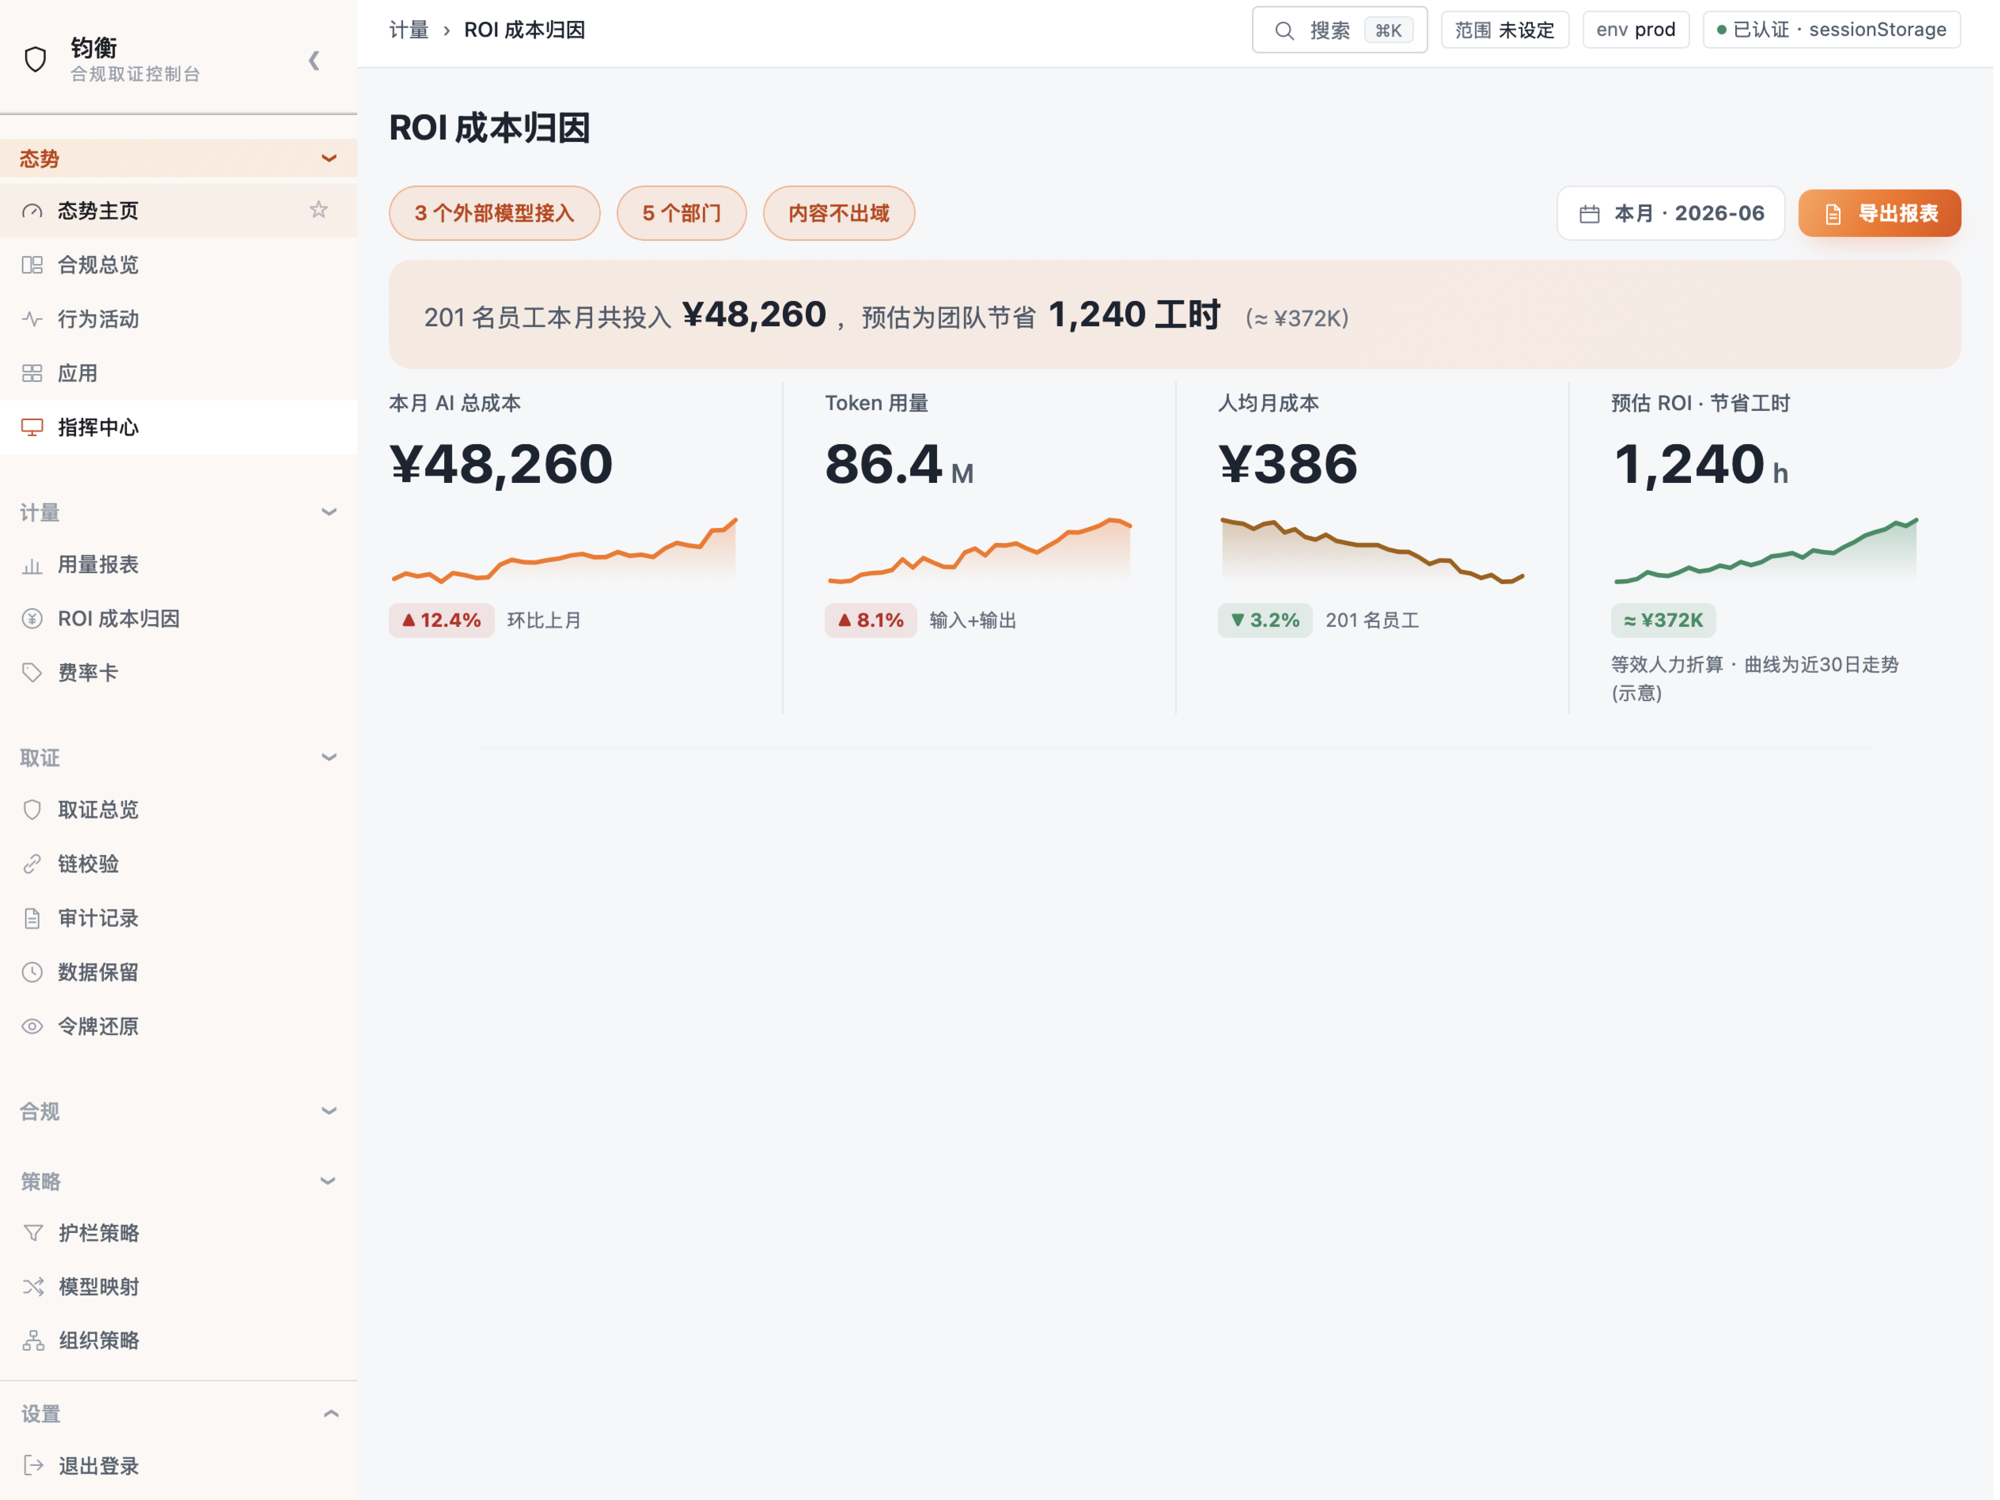Screen dimensions: 2000x1500
Task: Open 态势主页 in the sidebar
Action: pyautogui.click(x=179, y=210)
